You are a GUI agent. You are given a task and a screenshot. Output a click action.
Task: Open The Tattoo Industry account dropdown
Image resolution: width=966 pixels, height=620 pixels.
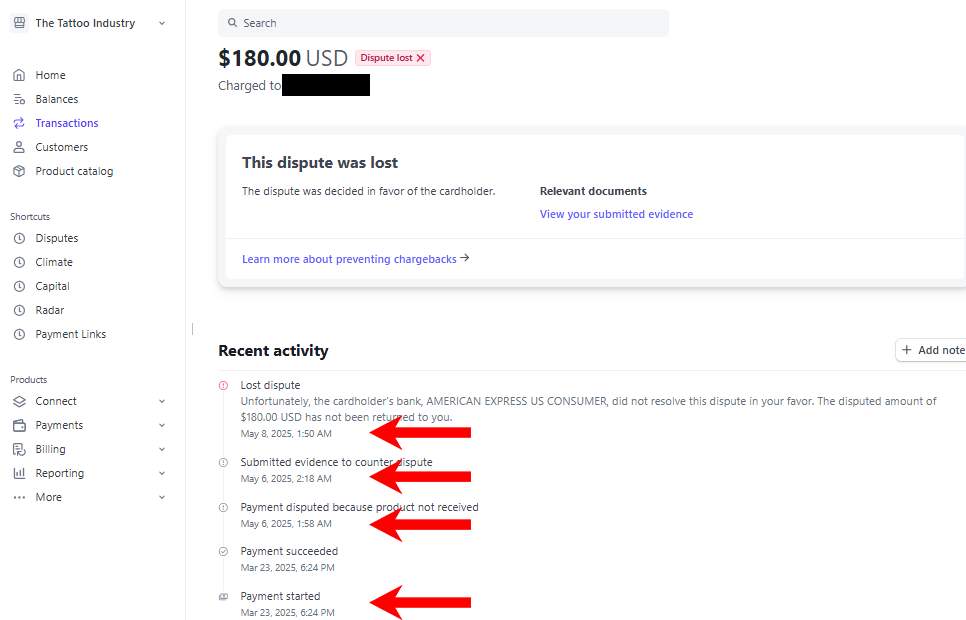(90, 23)
